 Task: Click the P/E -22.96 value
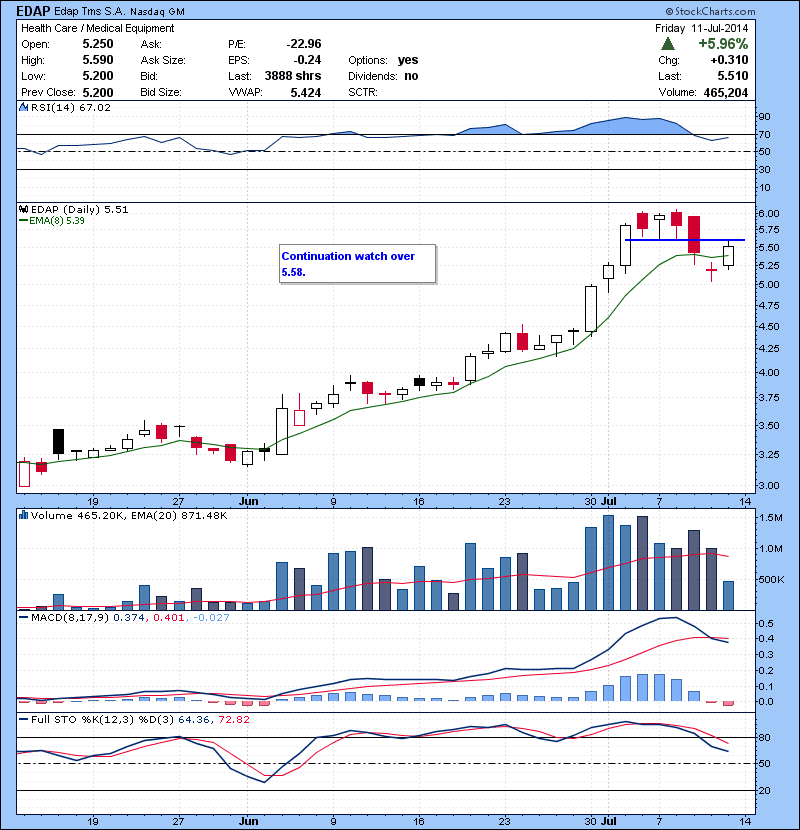point(304,44)
